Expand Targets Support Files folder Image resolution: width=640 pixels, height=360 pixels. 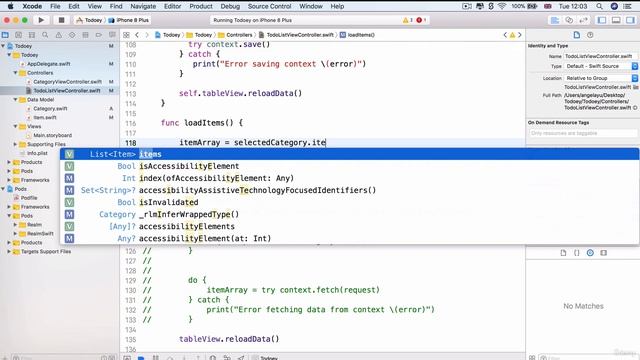coord(9,252)
